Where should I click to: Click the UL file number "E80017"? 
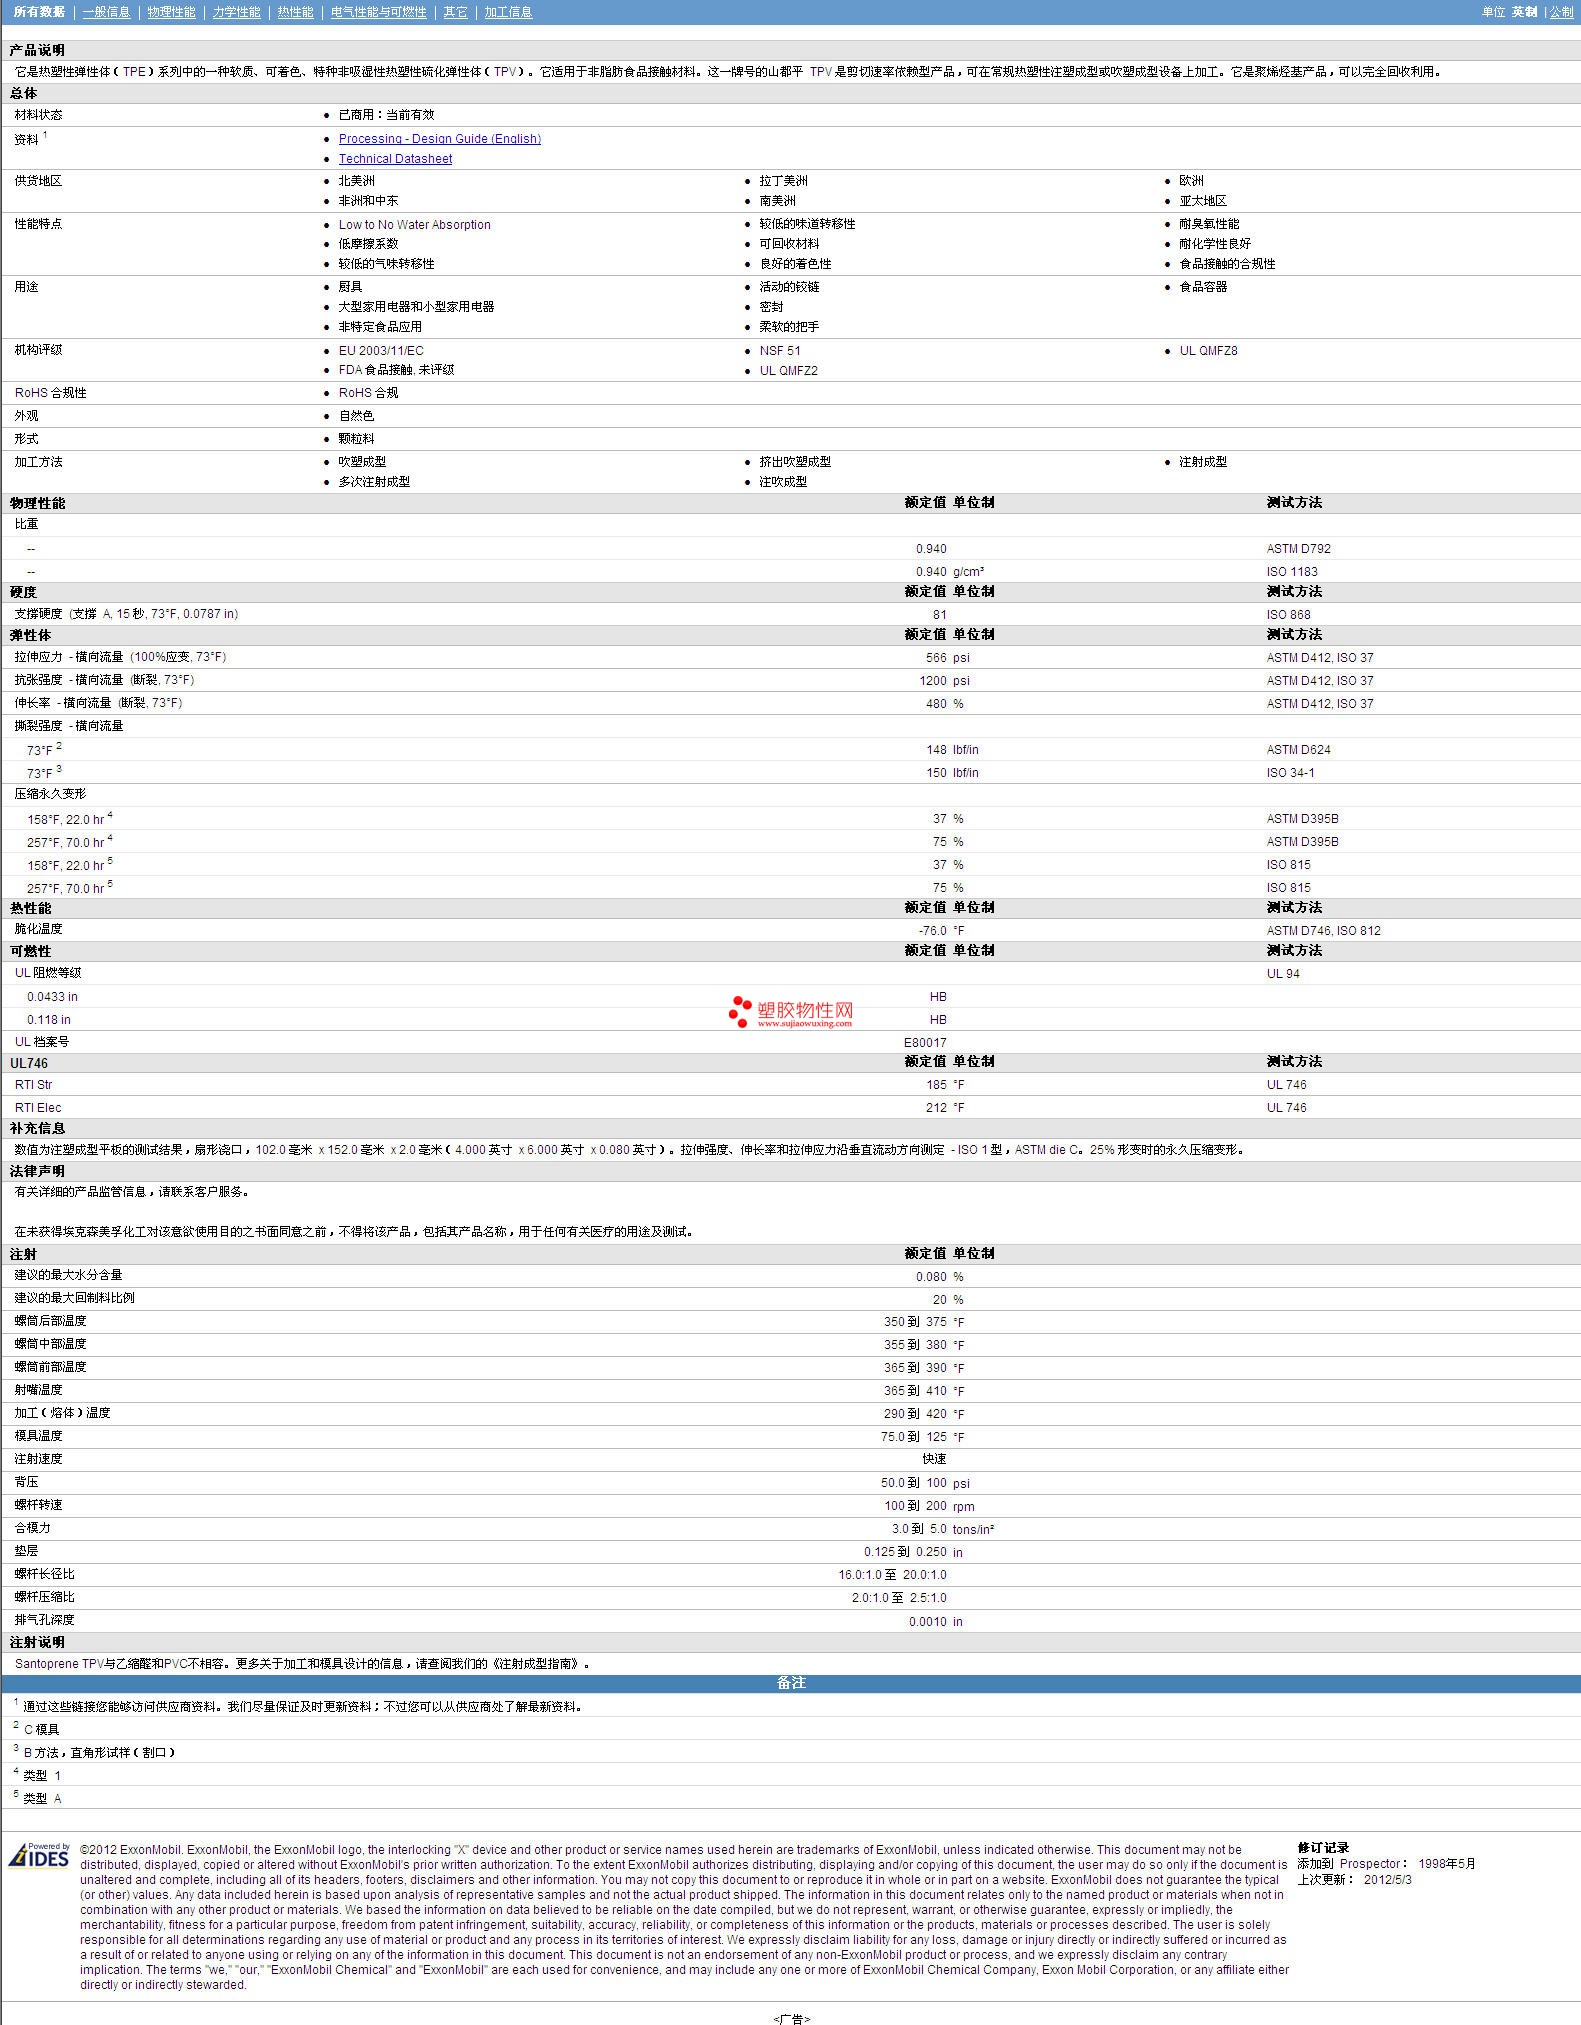pyautogui.click(x=925, y=1043)
